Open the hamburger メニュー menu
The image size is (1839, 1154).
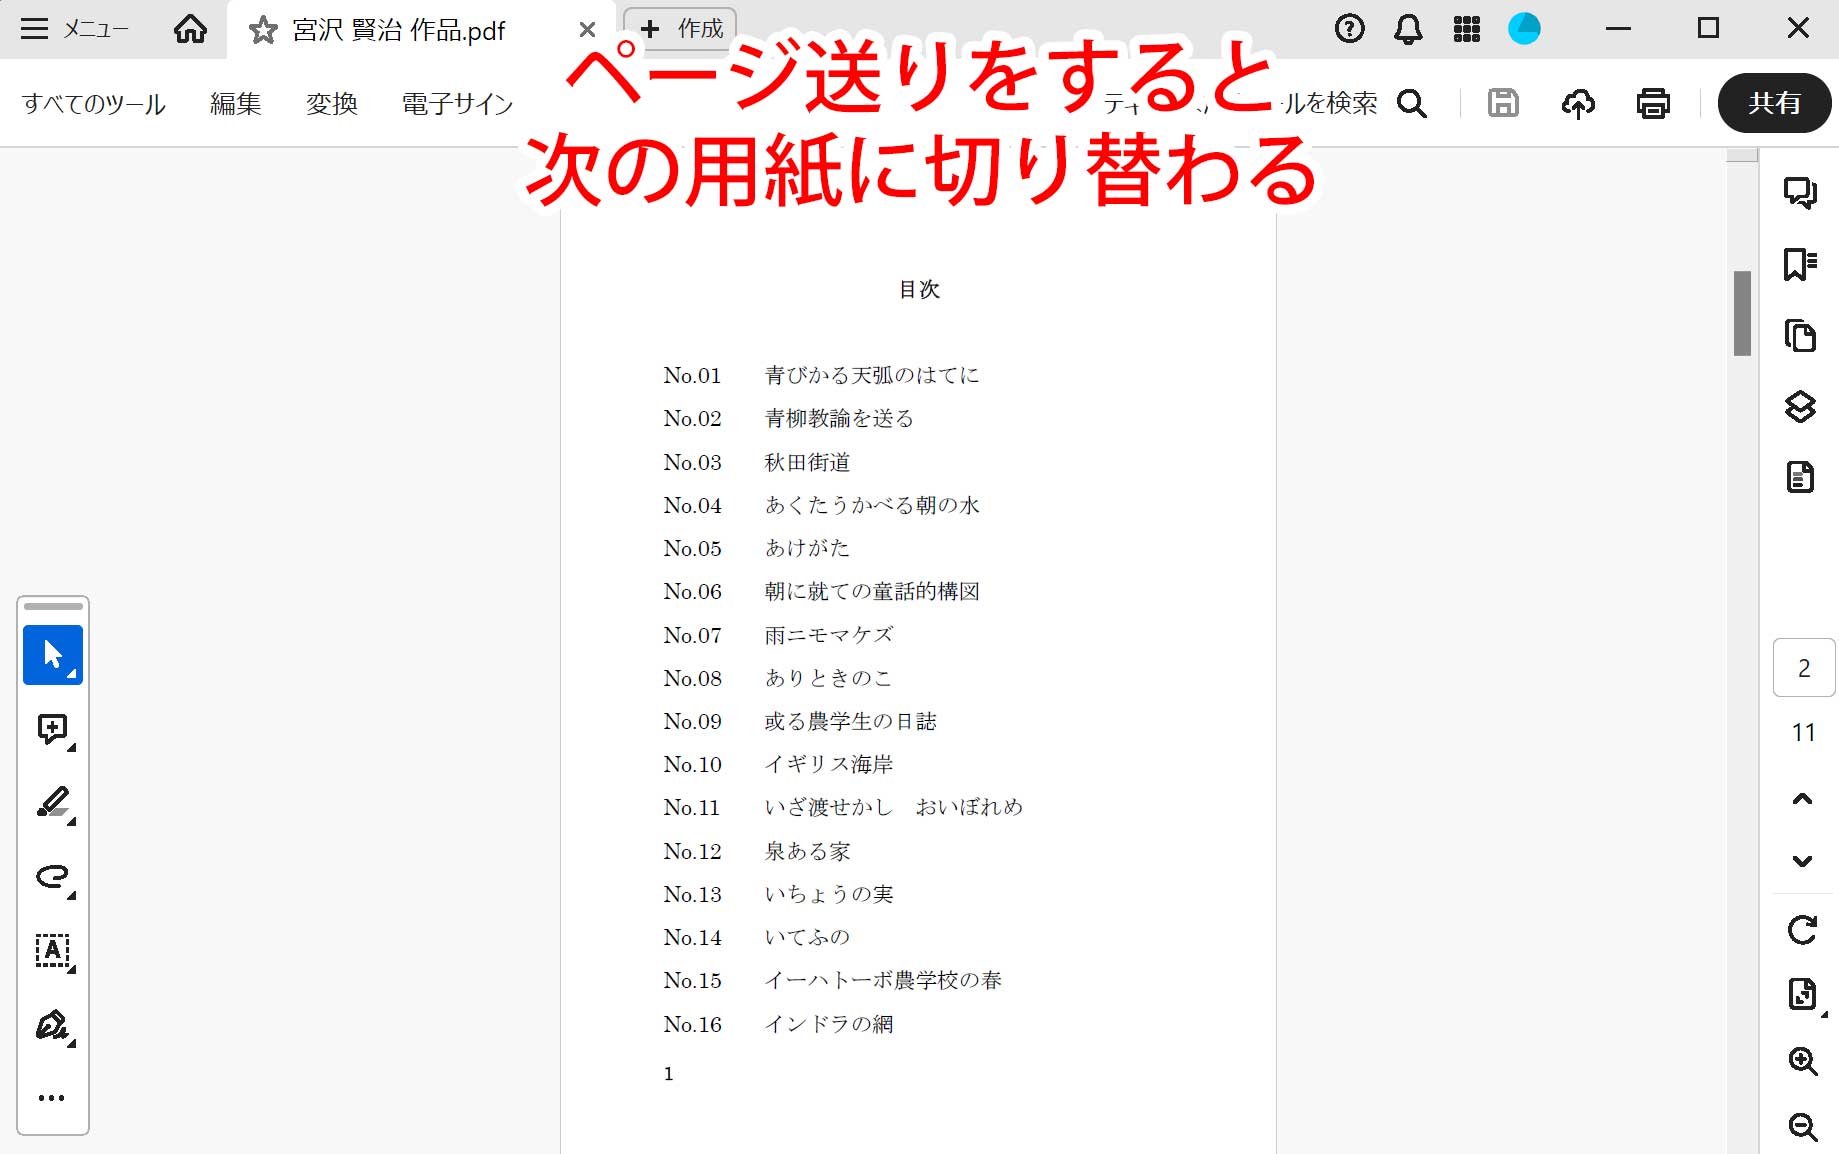pyautogui.click(x=75, y=29)
